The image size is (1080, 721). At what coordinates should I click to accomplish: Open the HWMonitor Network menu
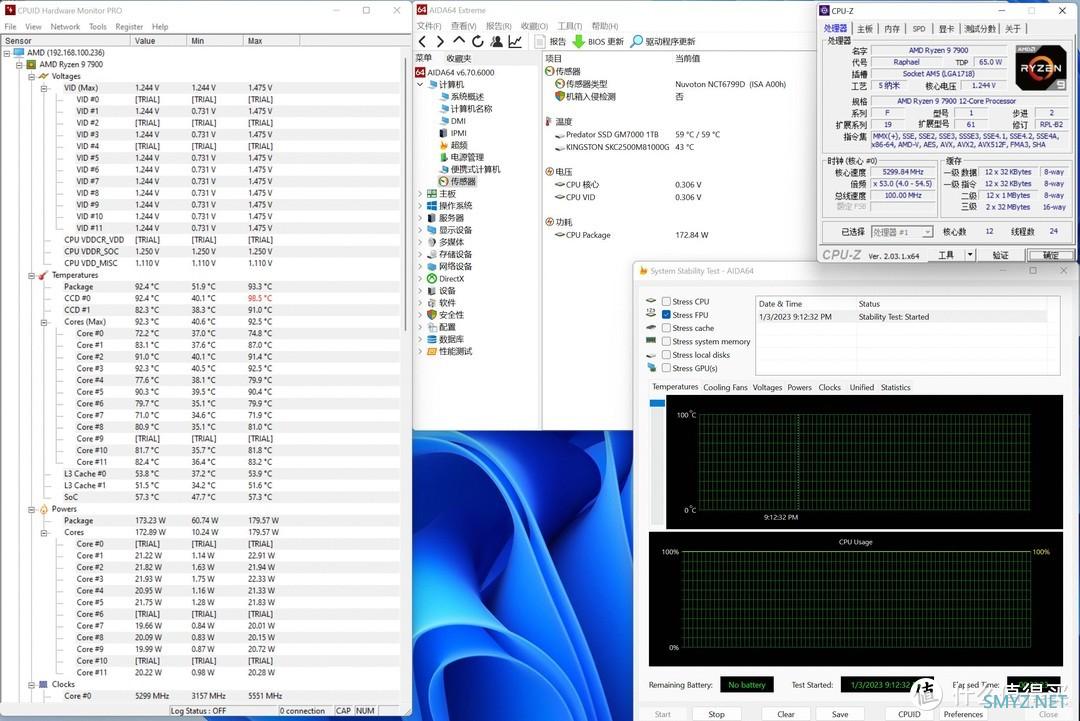65,27
